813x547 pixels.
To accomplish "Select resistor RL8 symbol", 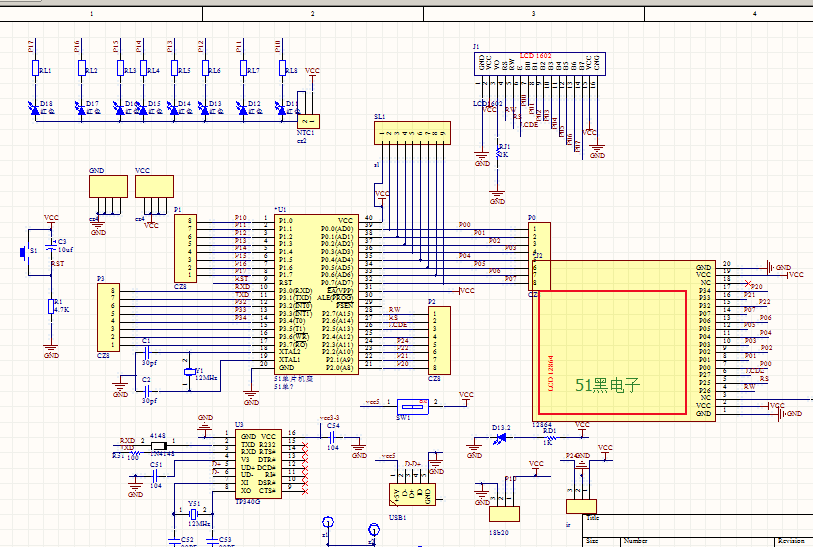I will point(283,68).
